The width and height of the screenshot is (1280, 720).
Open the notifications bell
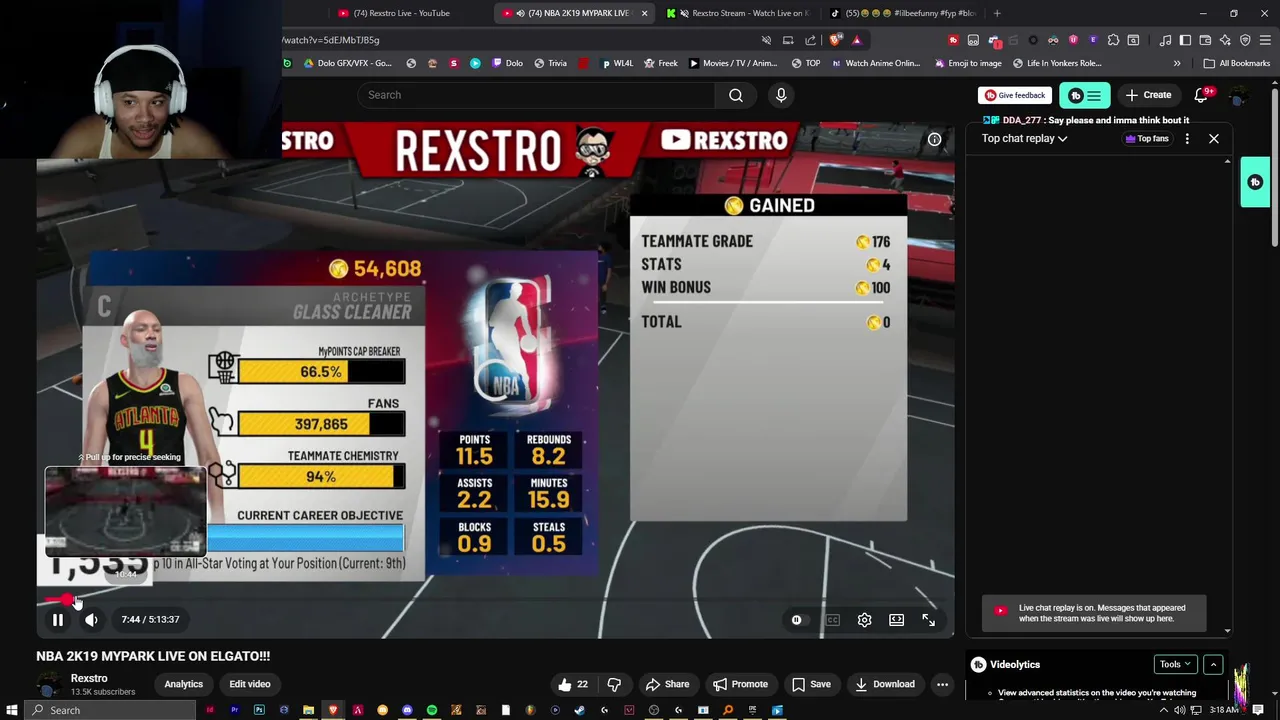click(1202, 95)
